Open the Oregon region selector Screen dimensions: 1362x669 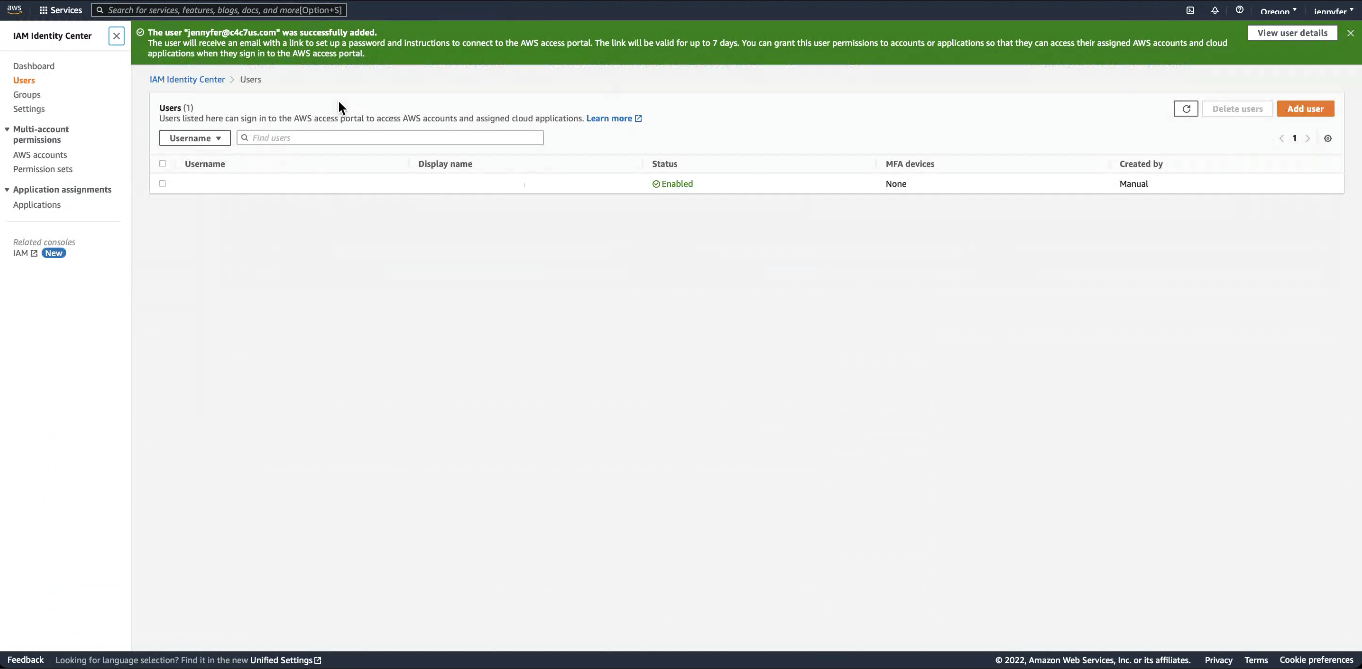1278,11
